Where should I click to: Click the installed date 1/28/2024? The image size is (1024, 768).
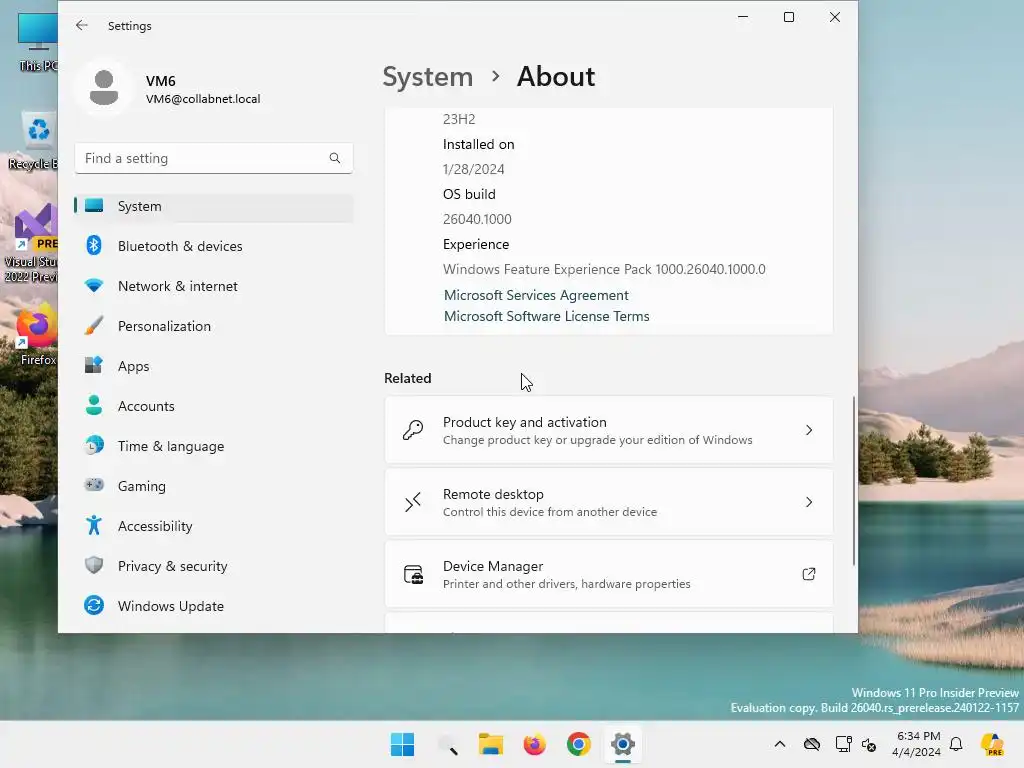click(473, 169)
